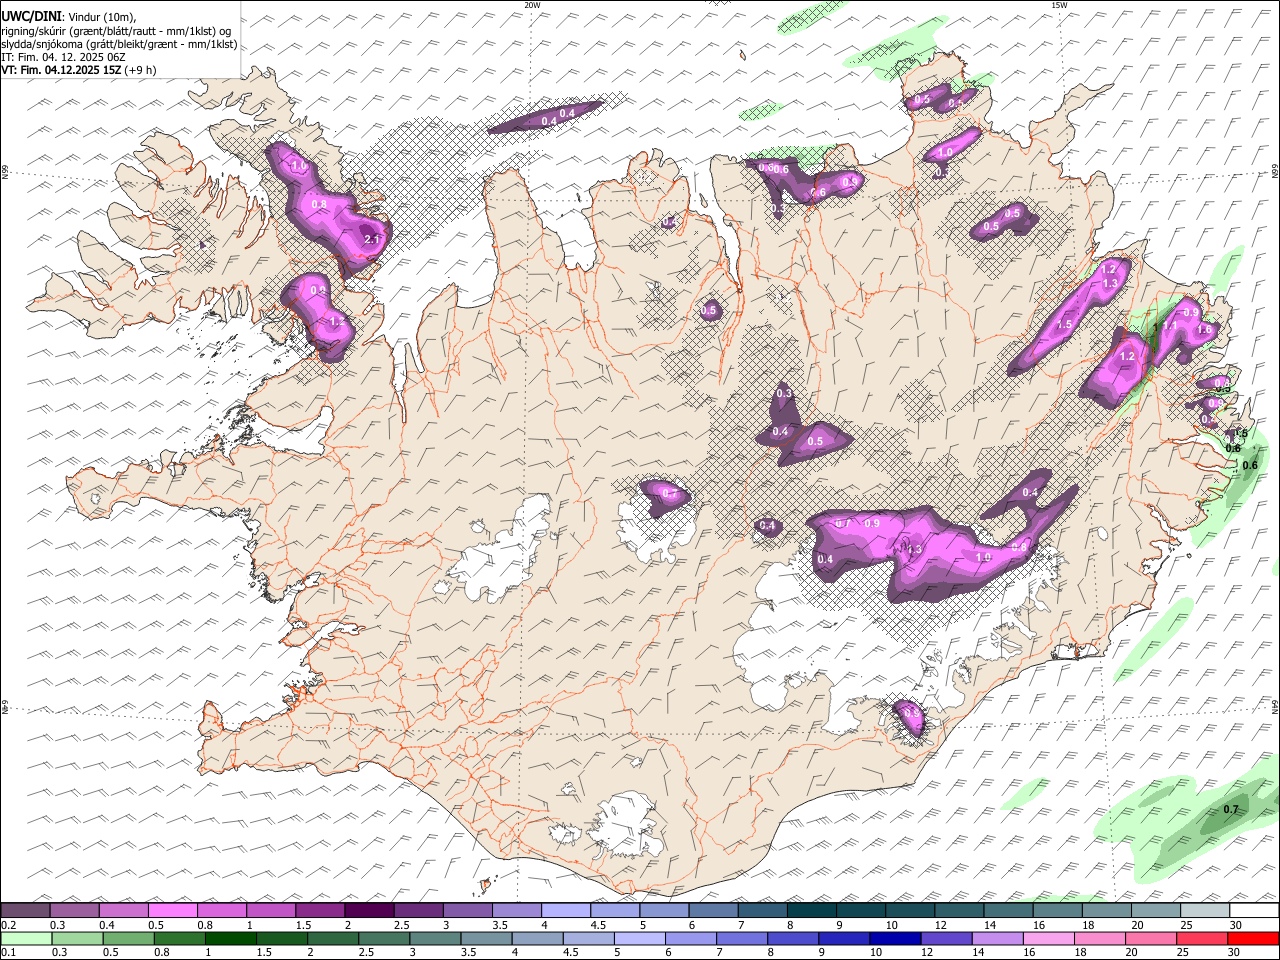
Task: Click light lavender upper swatch between 4 and 4.5
Action: pyautogui.click(x=565, y=910)
